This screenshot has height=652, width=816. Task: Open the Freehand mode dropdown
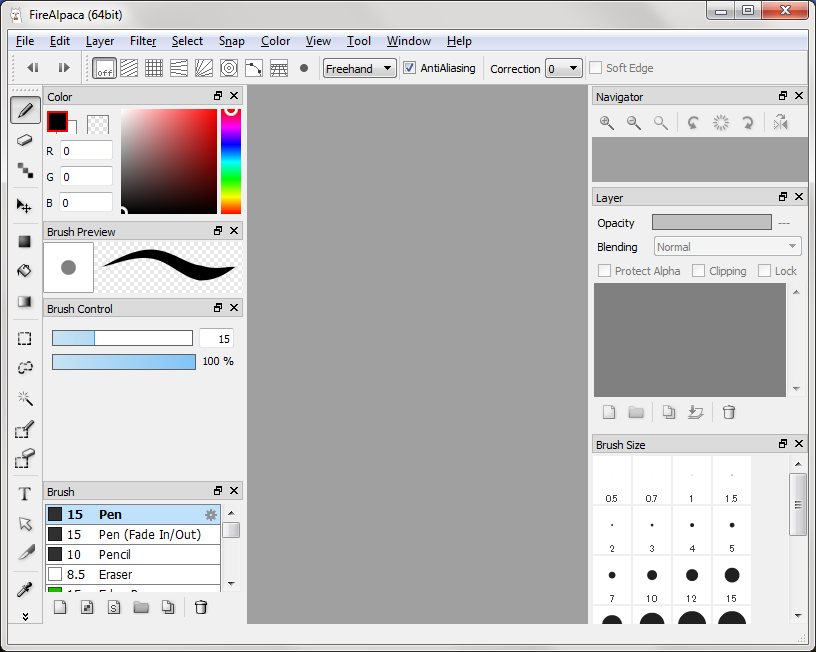click(x=360, y=68)
